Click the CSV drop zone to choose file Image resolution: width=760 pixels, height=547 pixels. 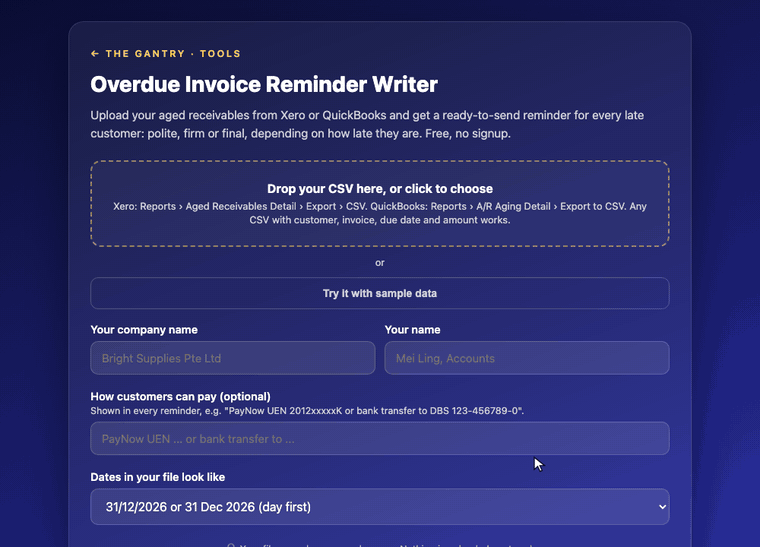380,203
